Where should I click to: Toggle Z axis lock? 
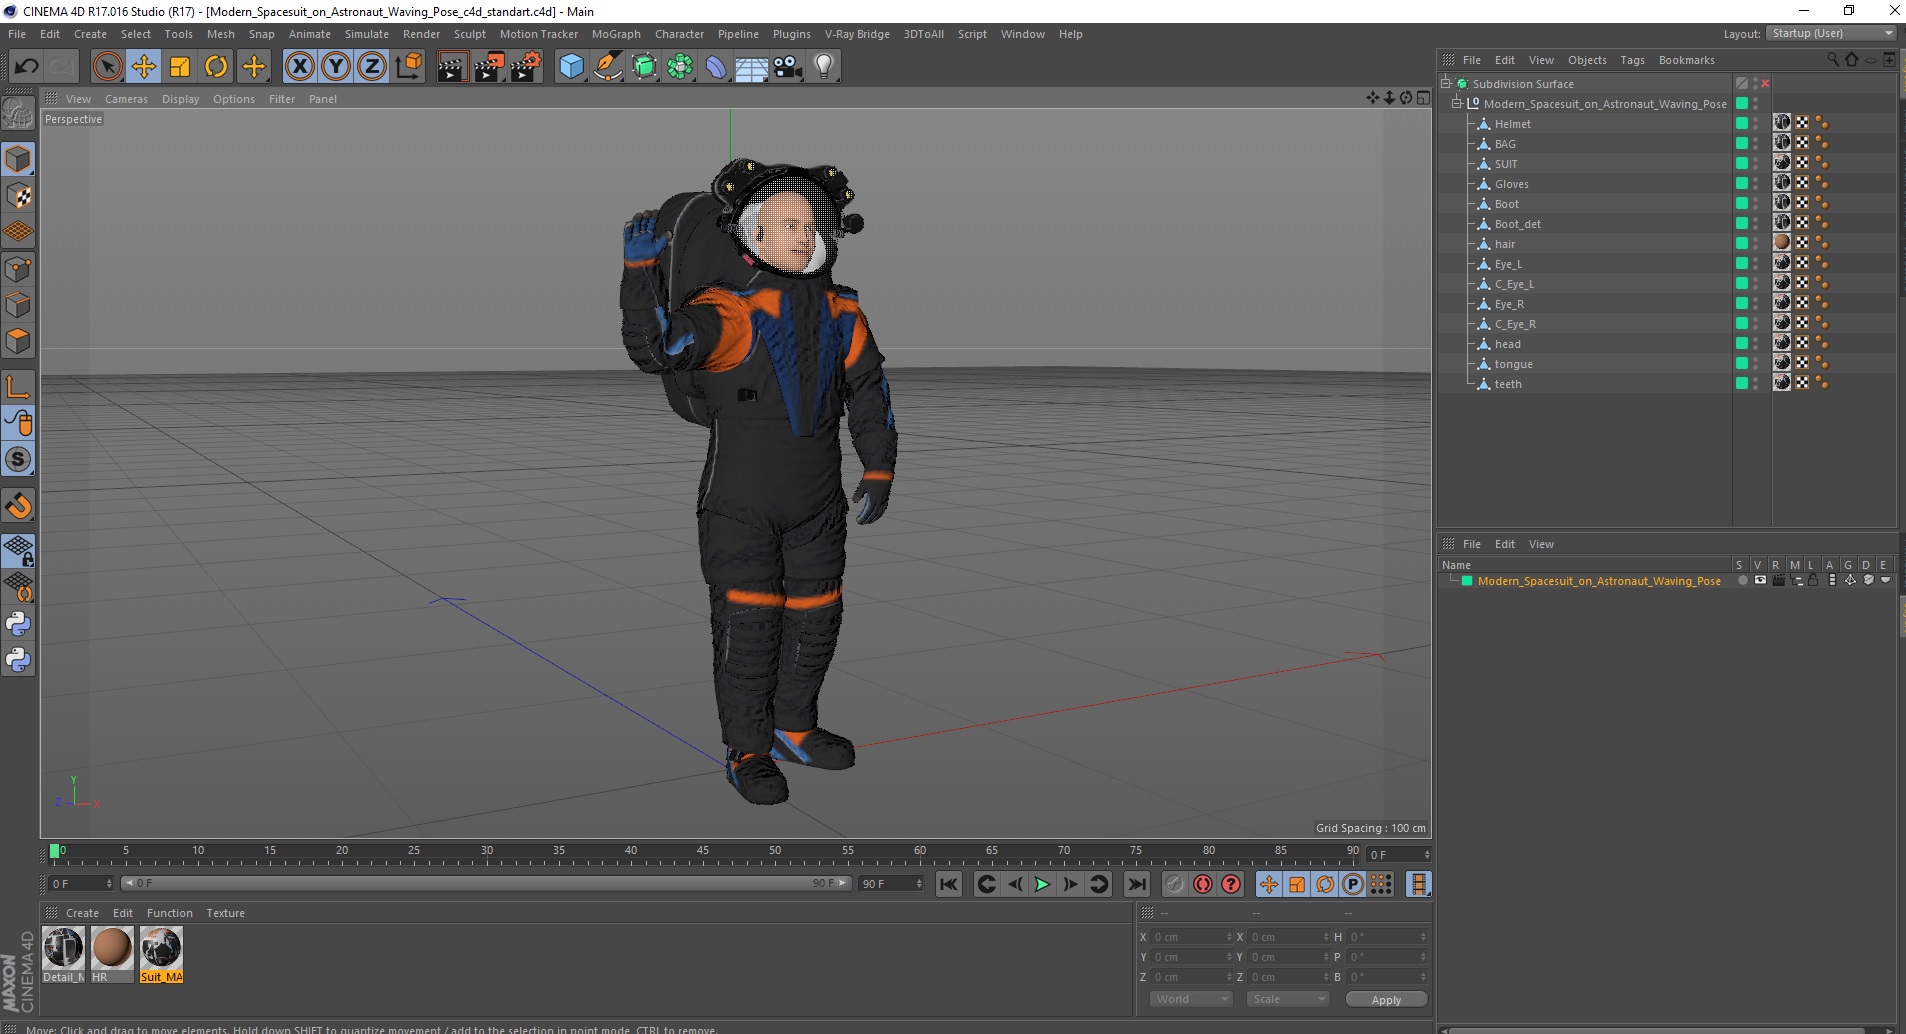point(372,67)
